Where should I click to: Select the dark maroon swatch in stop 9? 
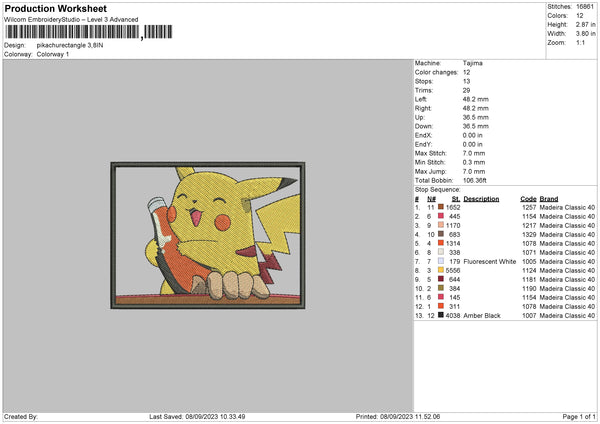click(440, 279)
